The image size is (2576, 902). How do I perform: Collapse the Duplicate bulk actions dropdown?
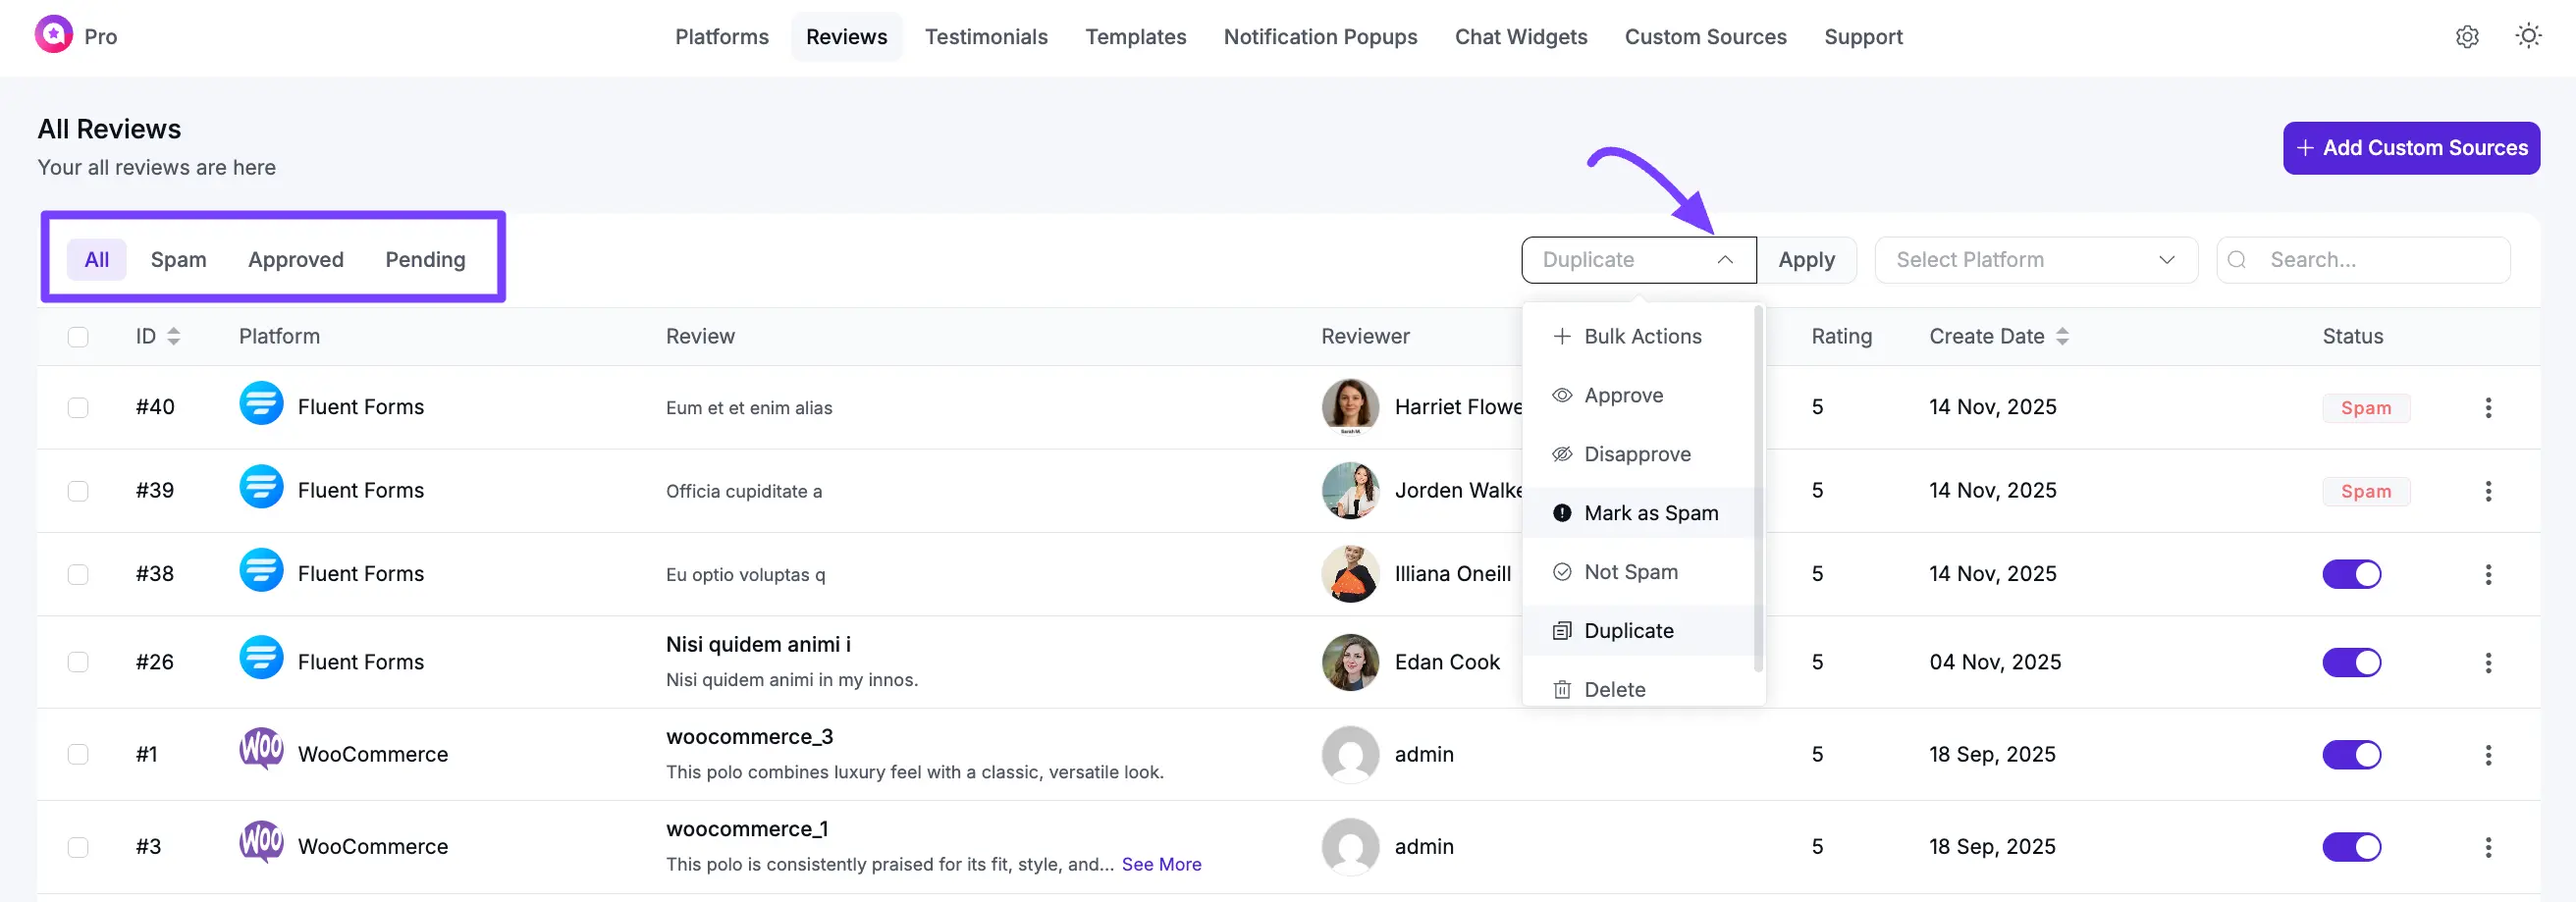[x=1724, y=259]
